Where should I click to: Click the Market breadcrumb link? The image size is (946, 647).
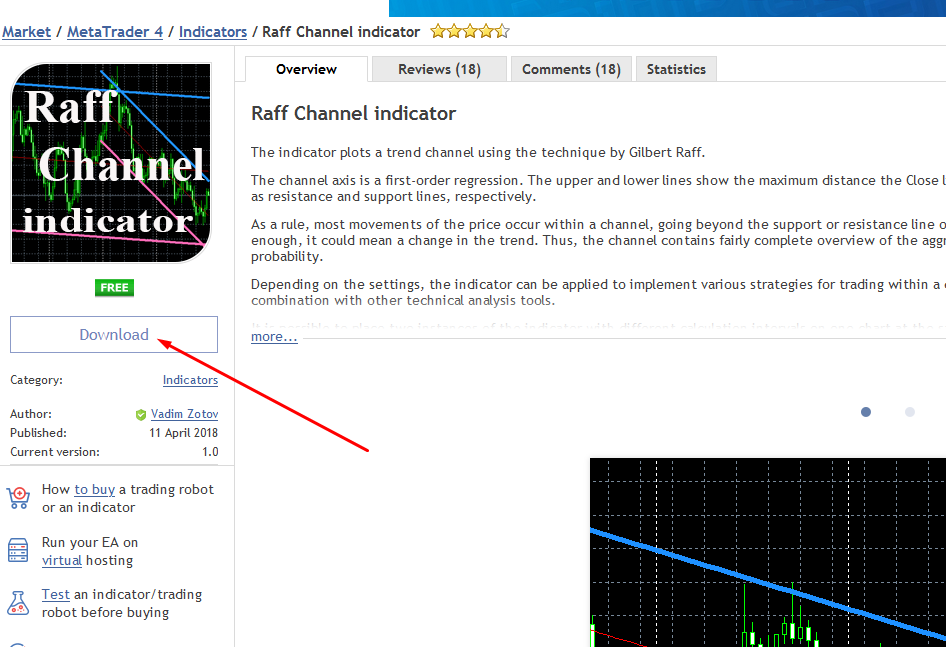(x=27, y=32)
